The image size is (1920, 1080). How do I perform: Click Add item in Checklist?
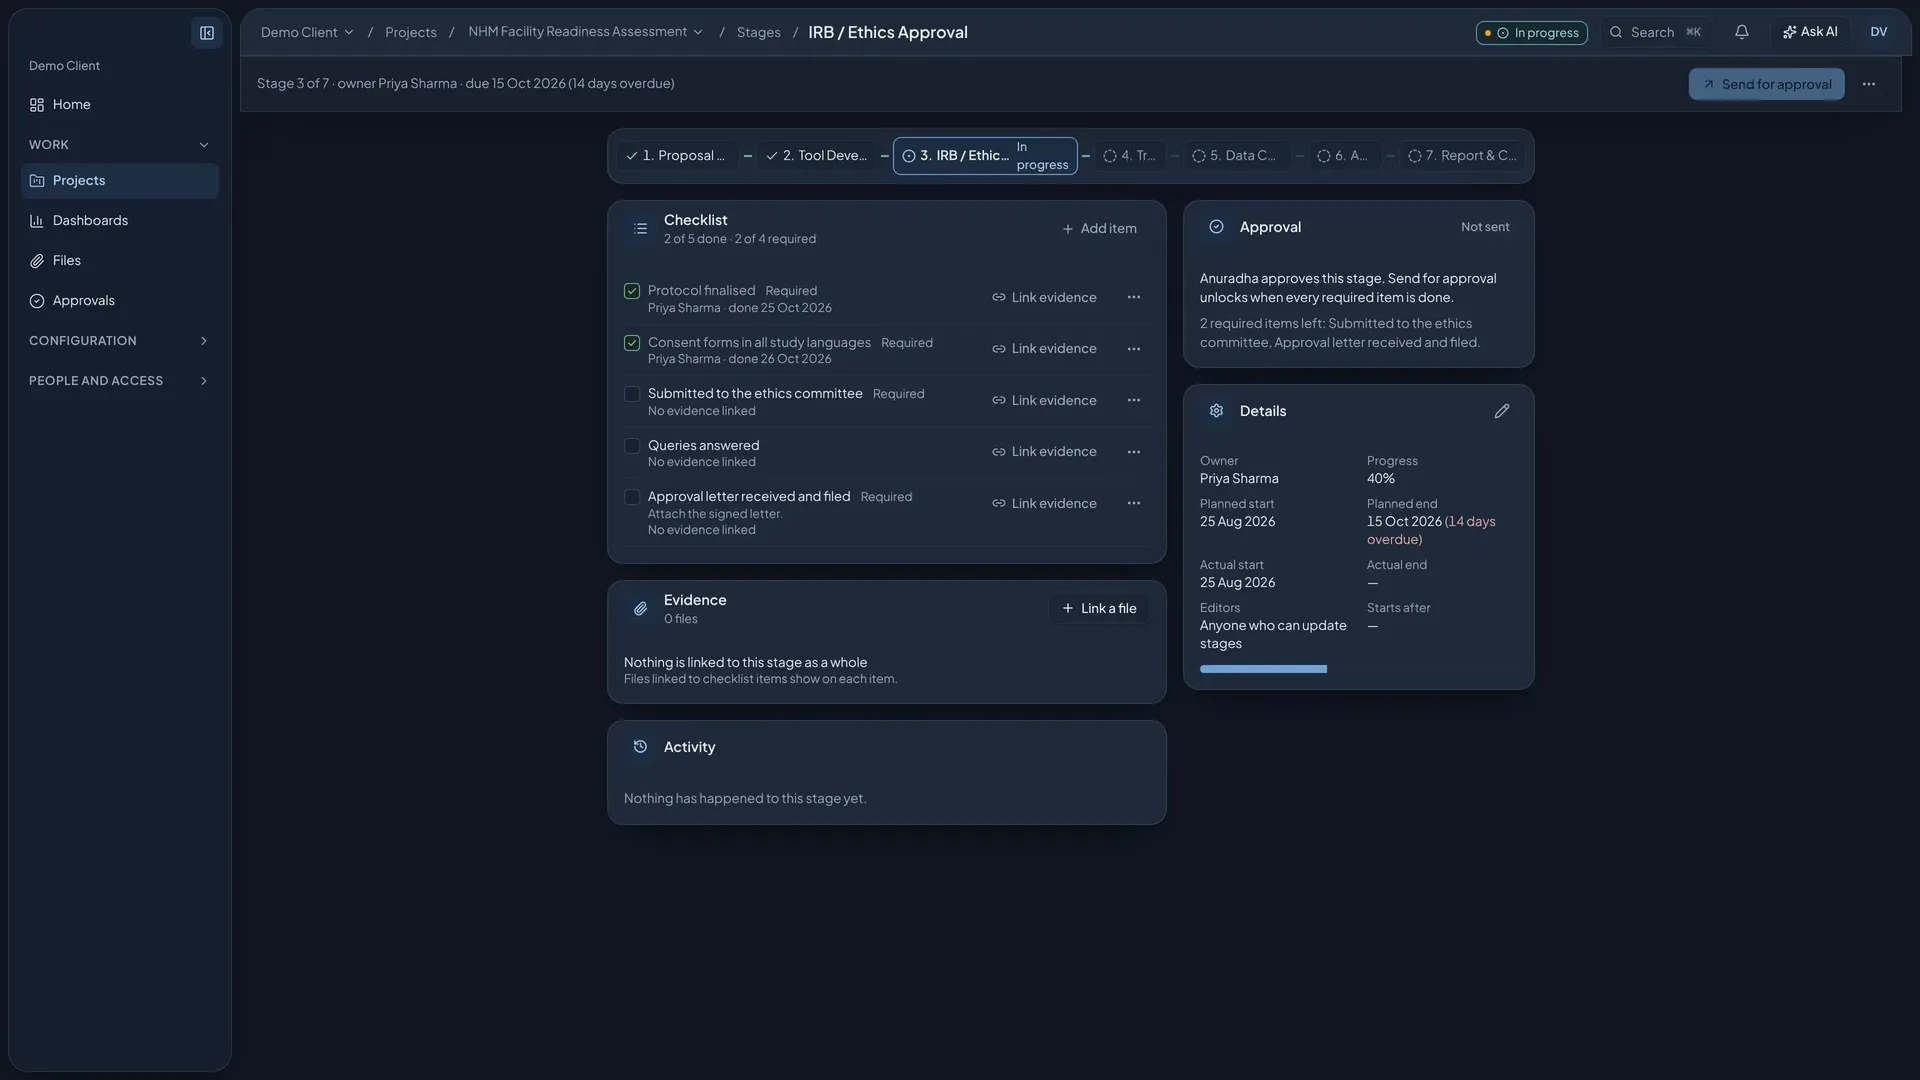coord(1098,229)
